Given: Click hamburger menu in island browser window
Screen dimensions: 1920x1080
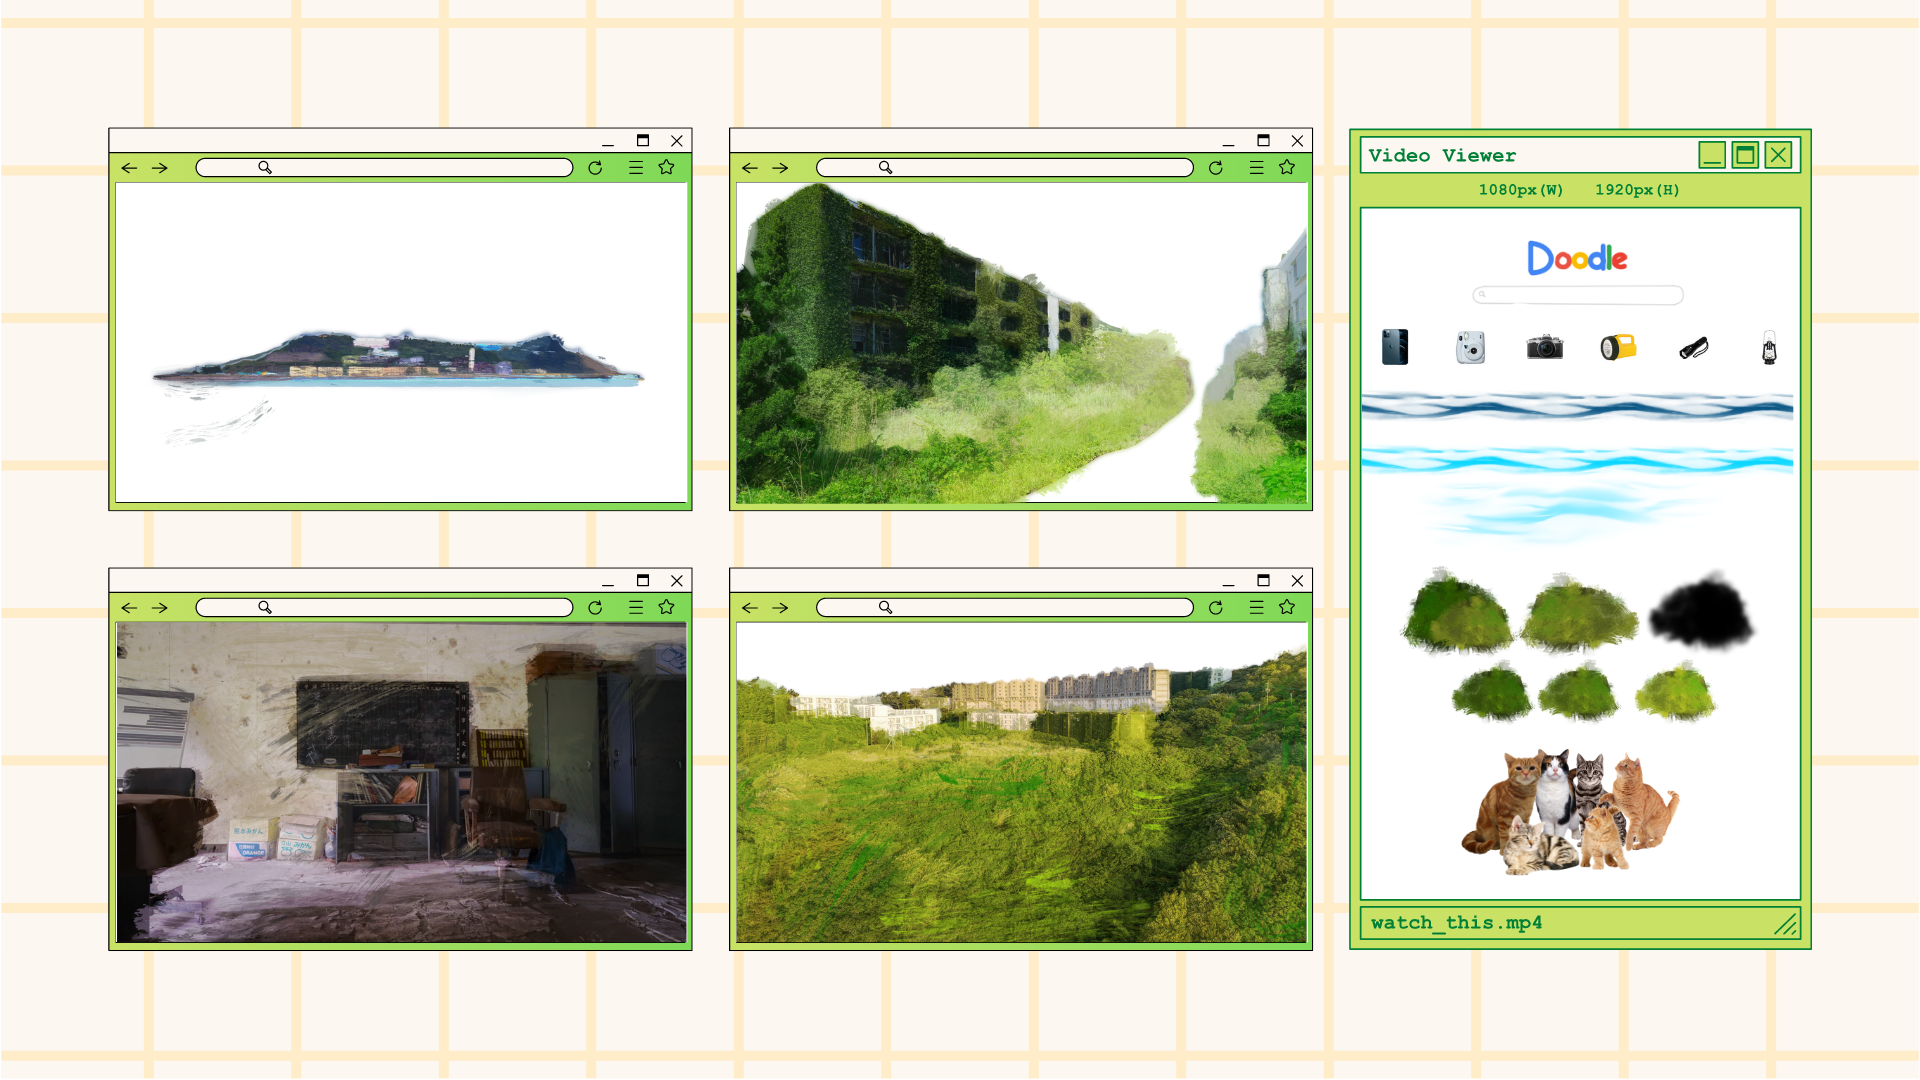Looking at the screenshot, I should point(636,168).
